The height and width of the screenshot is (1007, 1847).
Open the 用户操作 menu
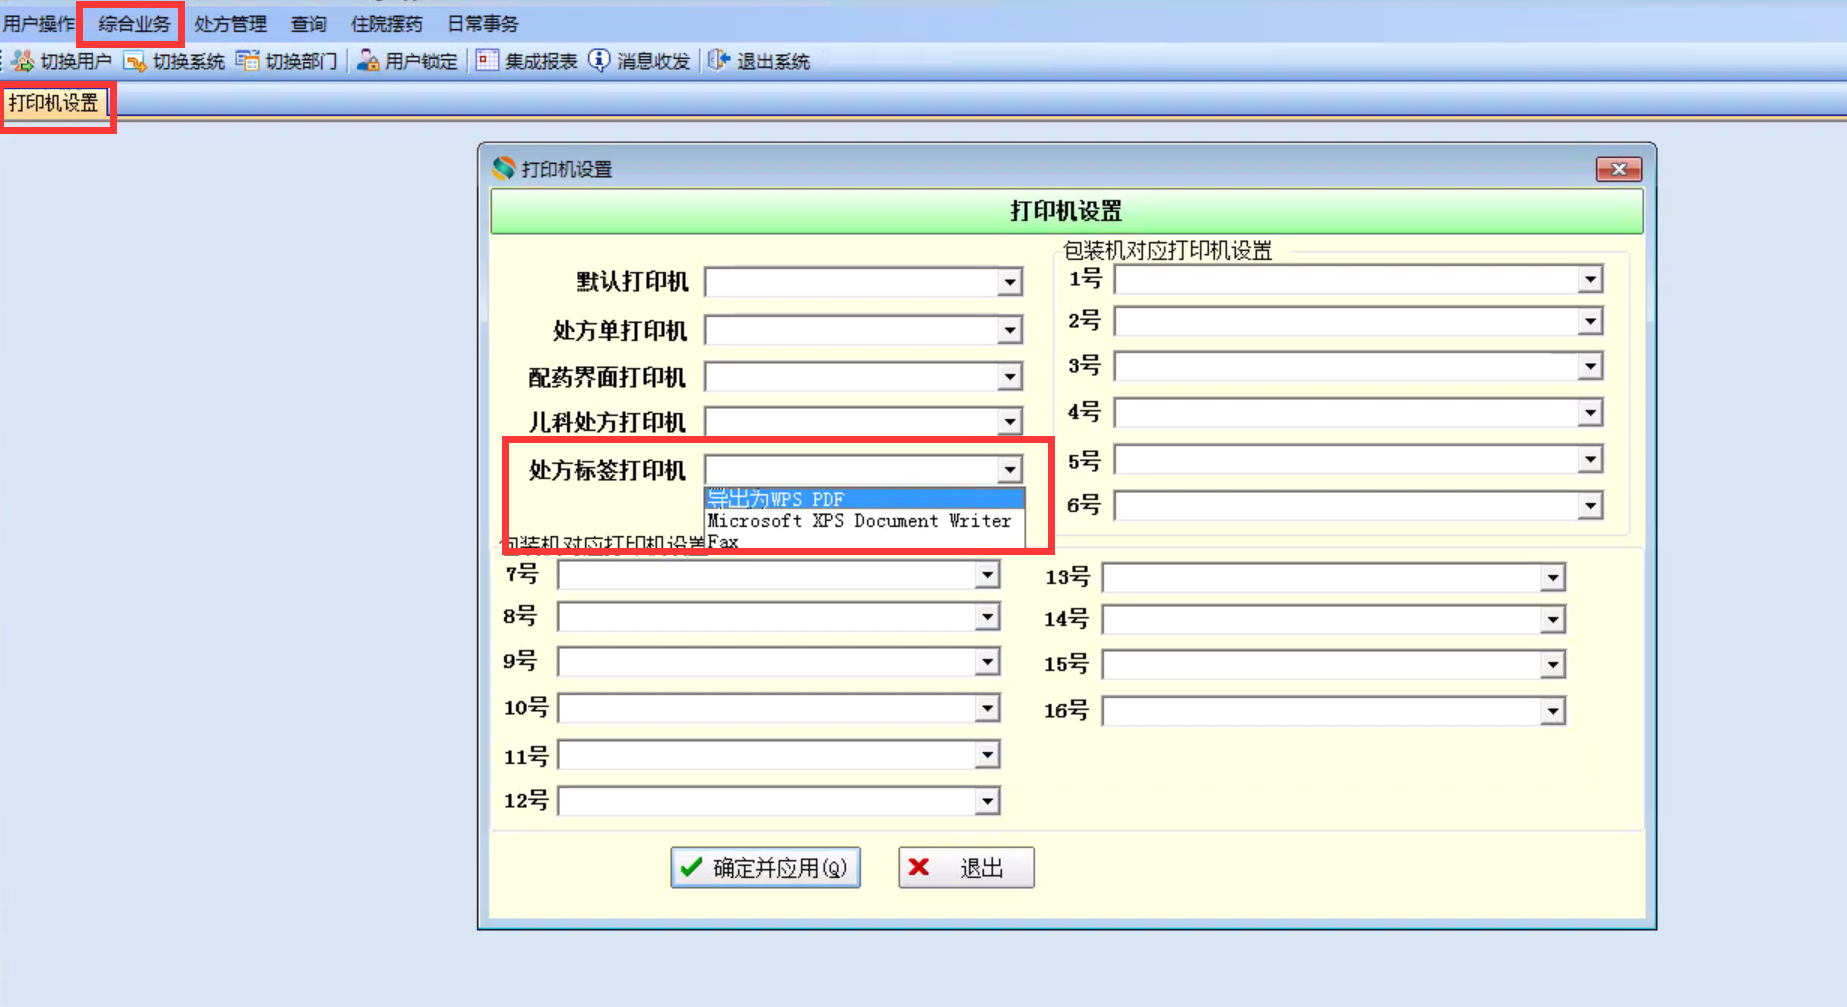39,24
